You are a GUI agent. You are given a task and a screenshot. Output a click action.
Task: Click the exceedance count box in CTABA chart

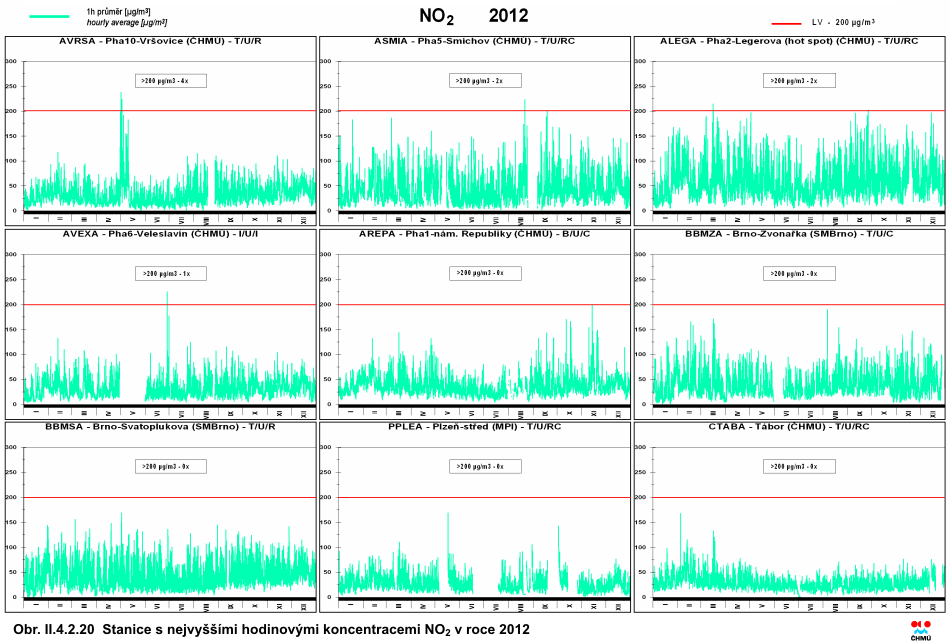coord(799,466)
